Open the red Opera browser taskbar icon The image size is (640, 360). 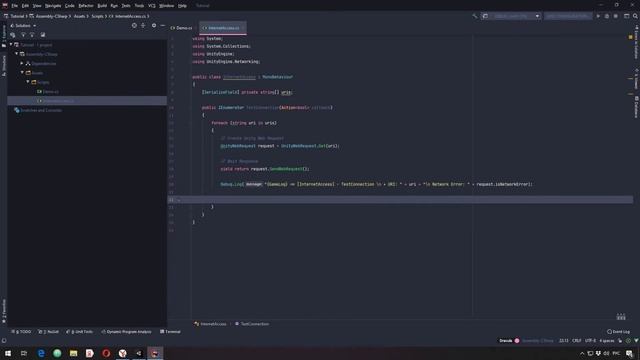coord(106,353)
